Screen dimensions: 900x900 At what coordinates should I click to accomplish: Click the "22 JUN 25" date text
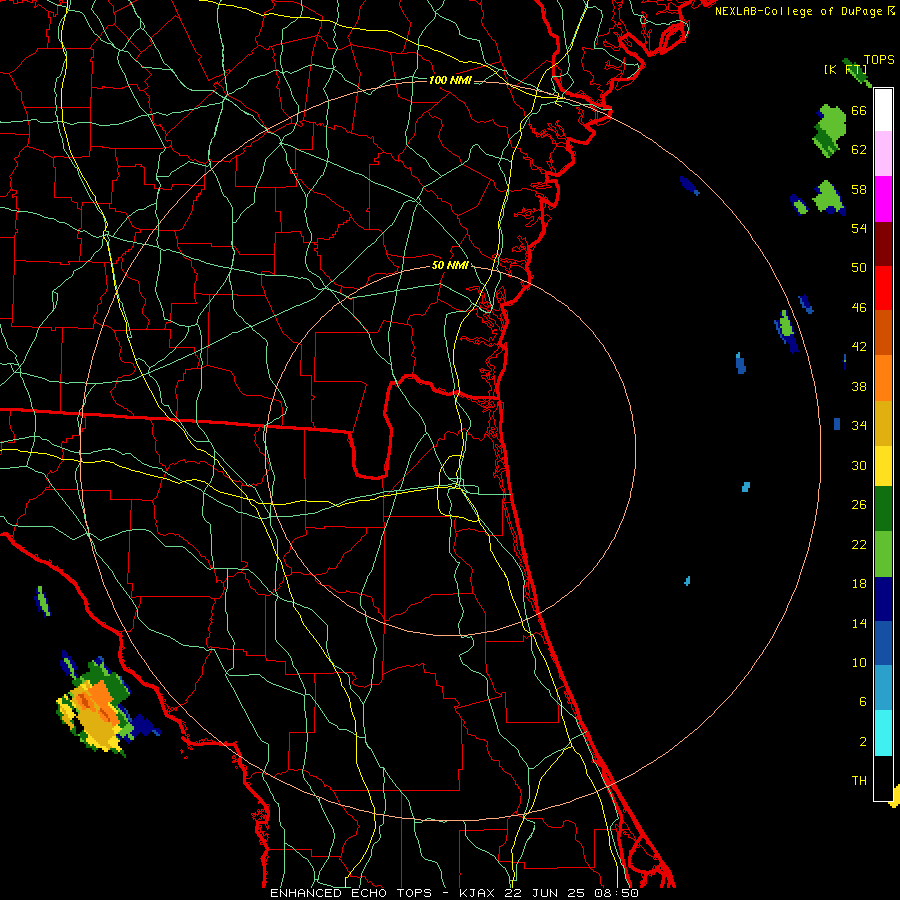[544, 893]
